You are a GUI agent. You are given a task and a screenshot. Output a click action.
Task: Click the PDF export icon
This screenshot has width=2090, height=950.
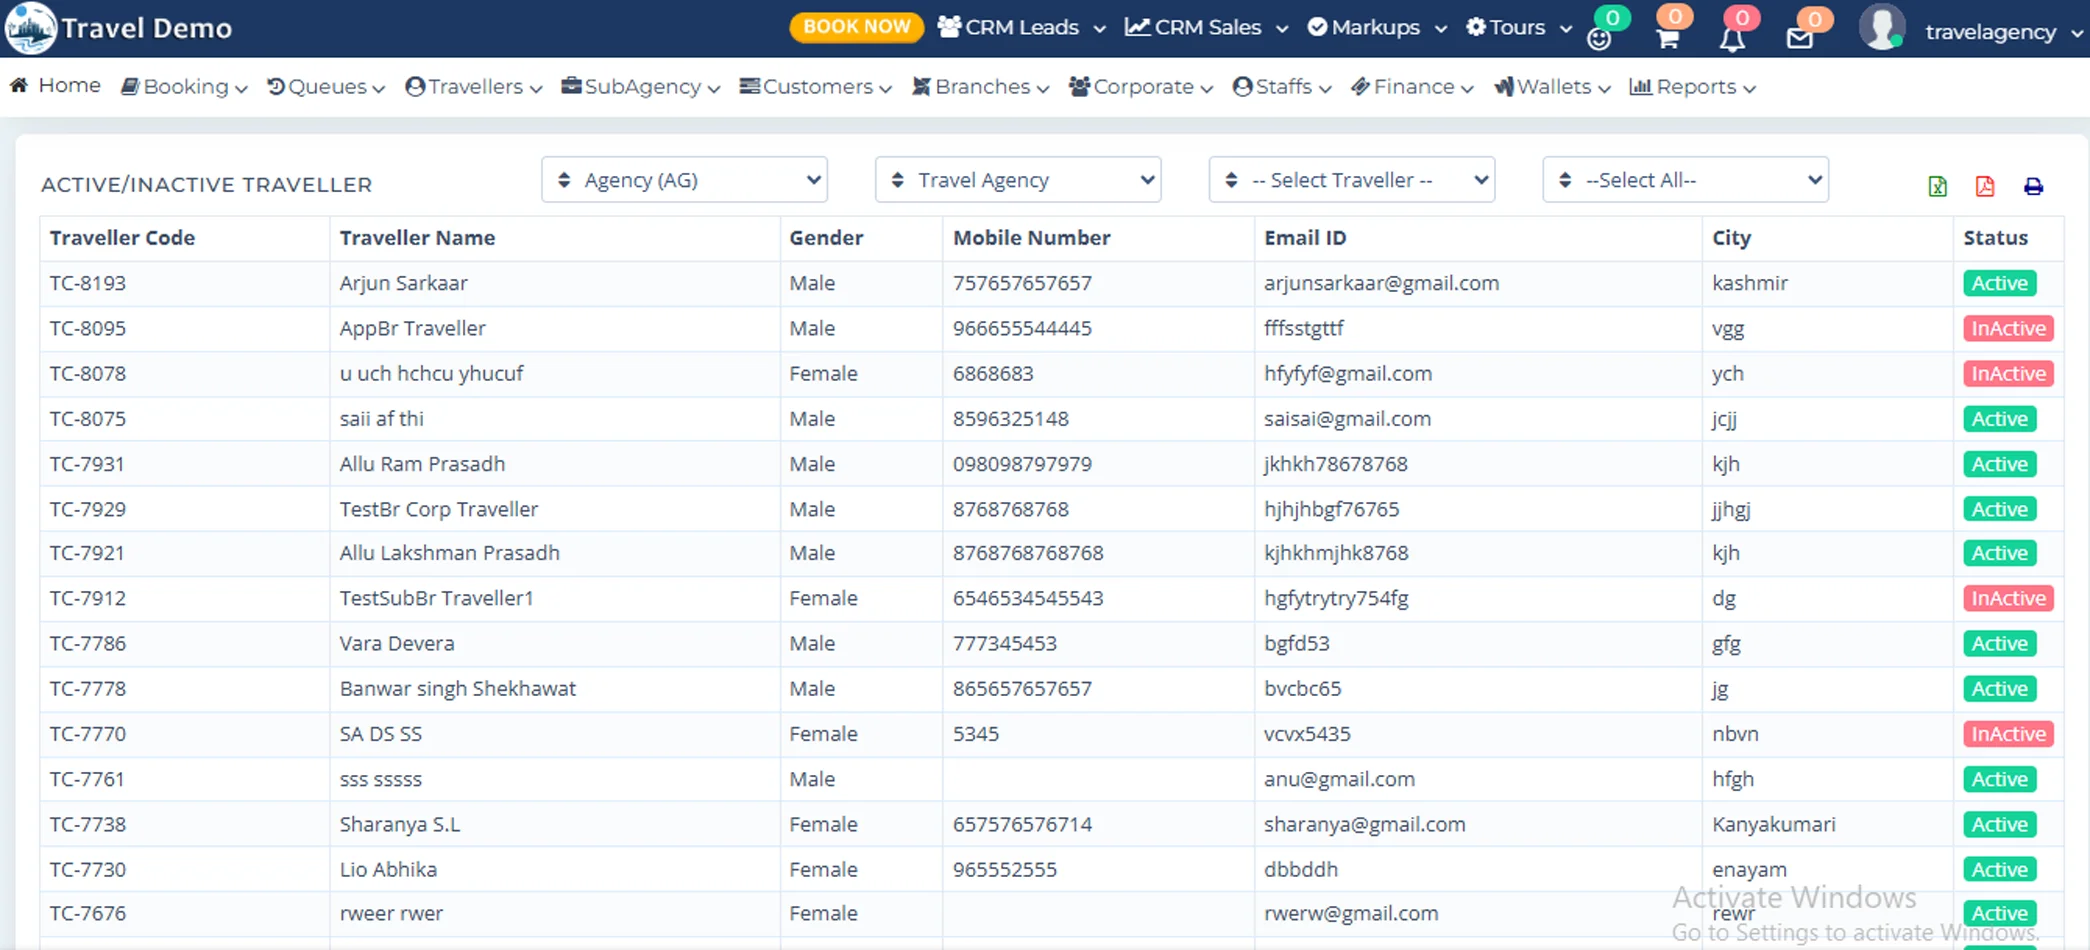click(x=1985, y=186)
